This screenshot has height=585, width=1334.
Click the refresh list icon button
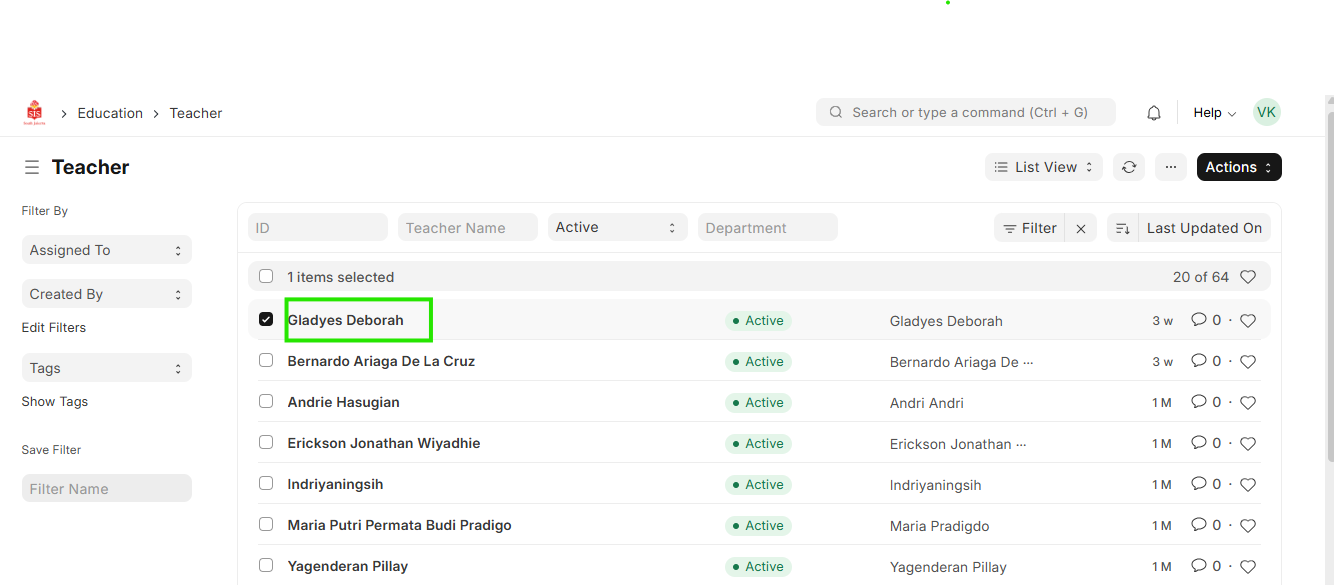point(1129,167)
